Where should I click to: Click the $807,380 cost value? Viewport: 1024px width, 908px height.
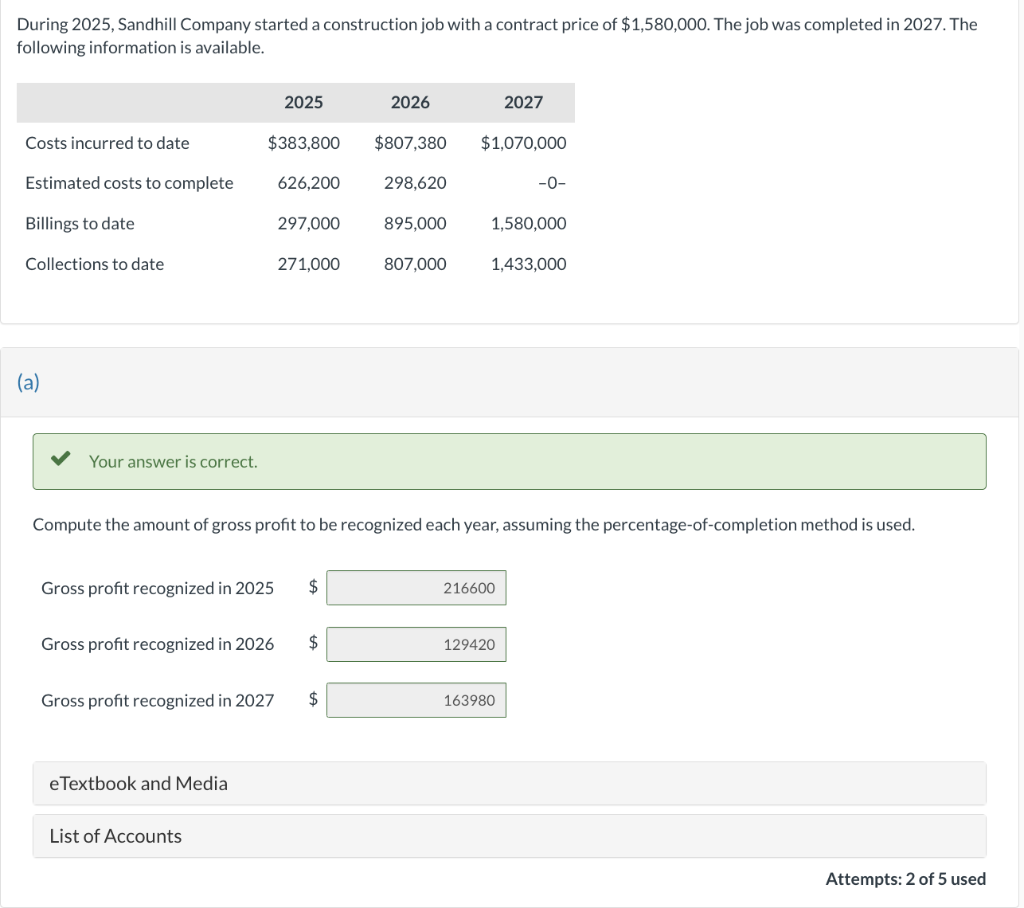[410, 143]
